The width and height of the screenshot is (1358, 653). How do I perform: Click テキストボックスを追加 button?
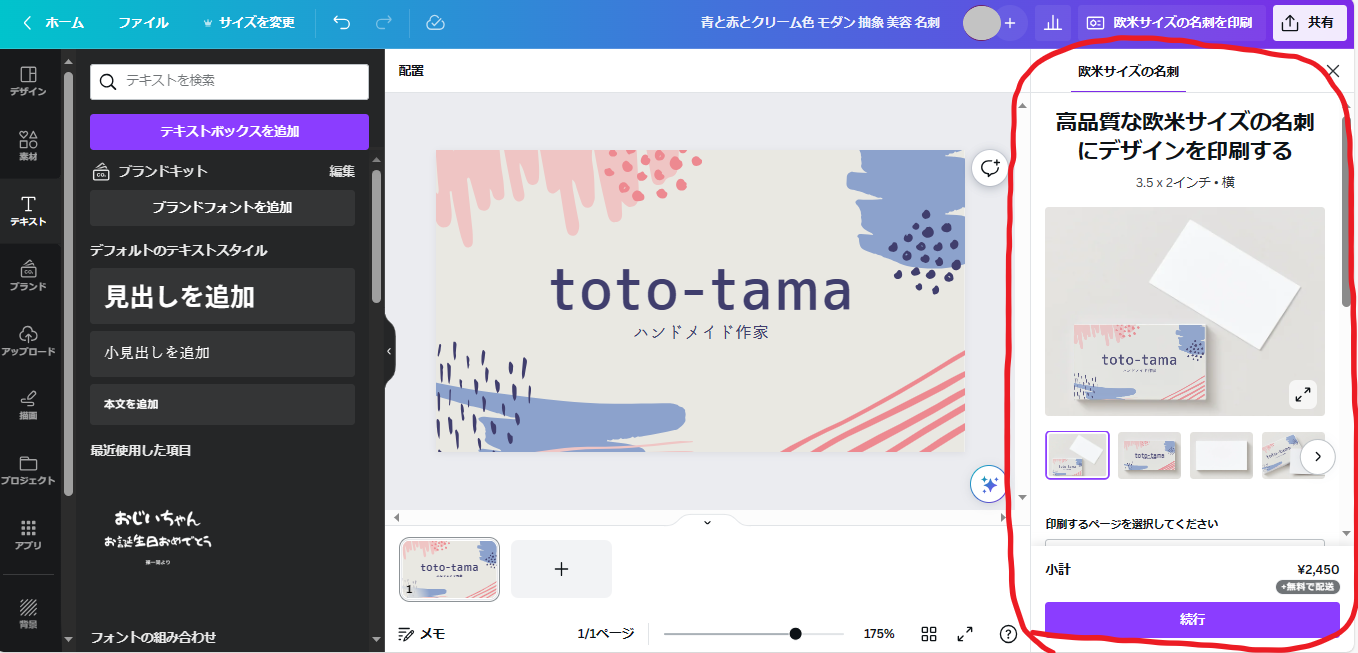pyautogui.click(x=229, y=131)
